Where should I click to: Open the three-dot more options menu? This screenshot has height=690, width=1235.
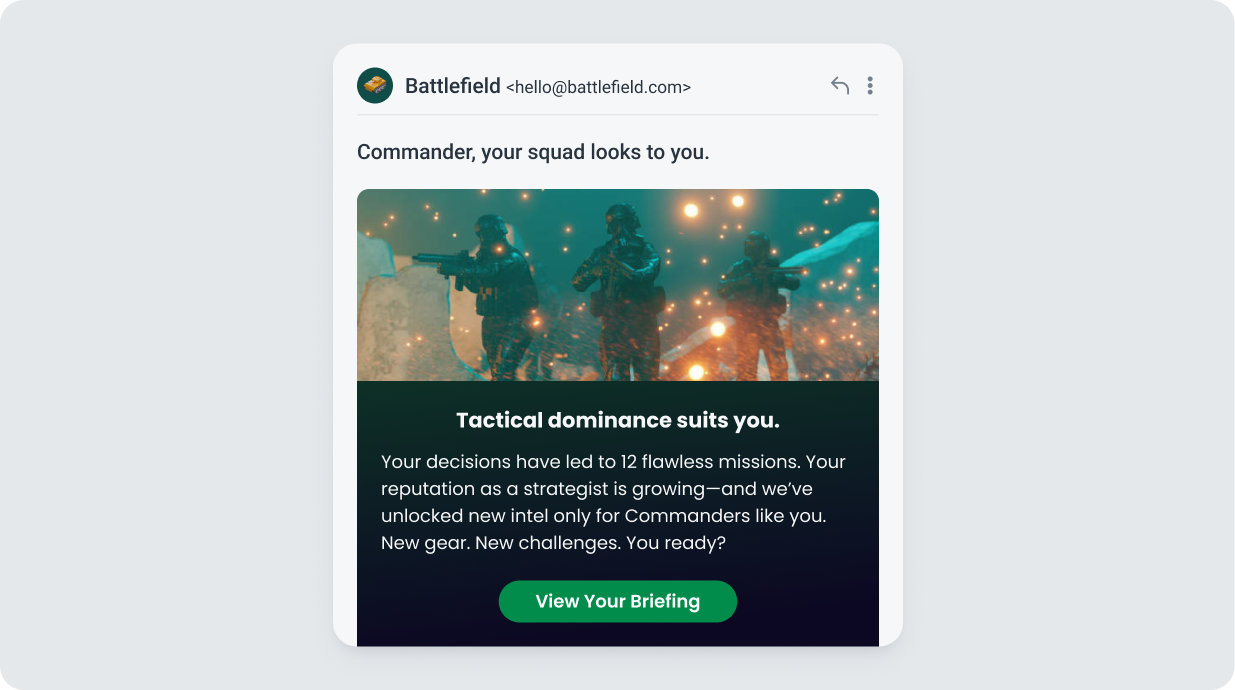tap(870, 86)
